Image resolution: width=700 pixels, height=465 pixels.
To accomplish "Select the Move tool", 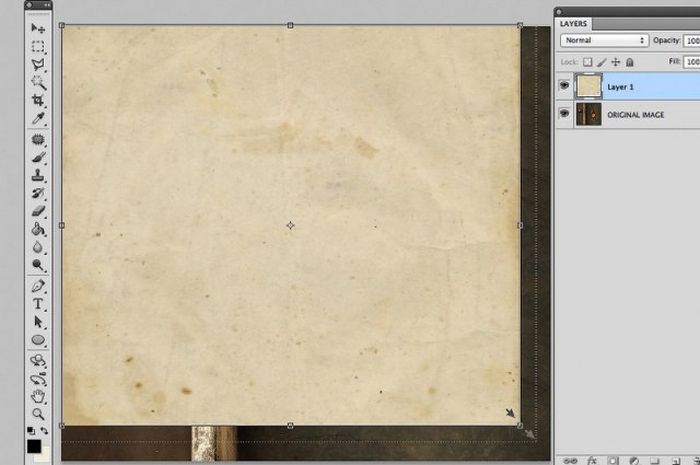I will [39, 29].
